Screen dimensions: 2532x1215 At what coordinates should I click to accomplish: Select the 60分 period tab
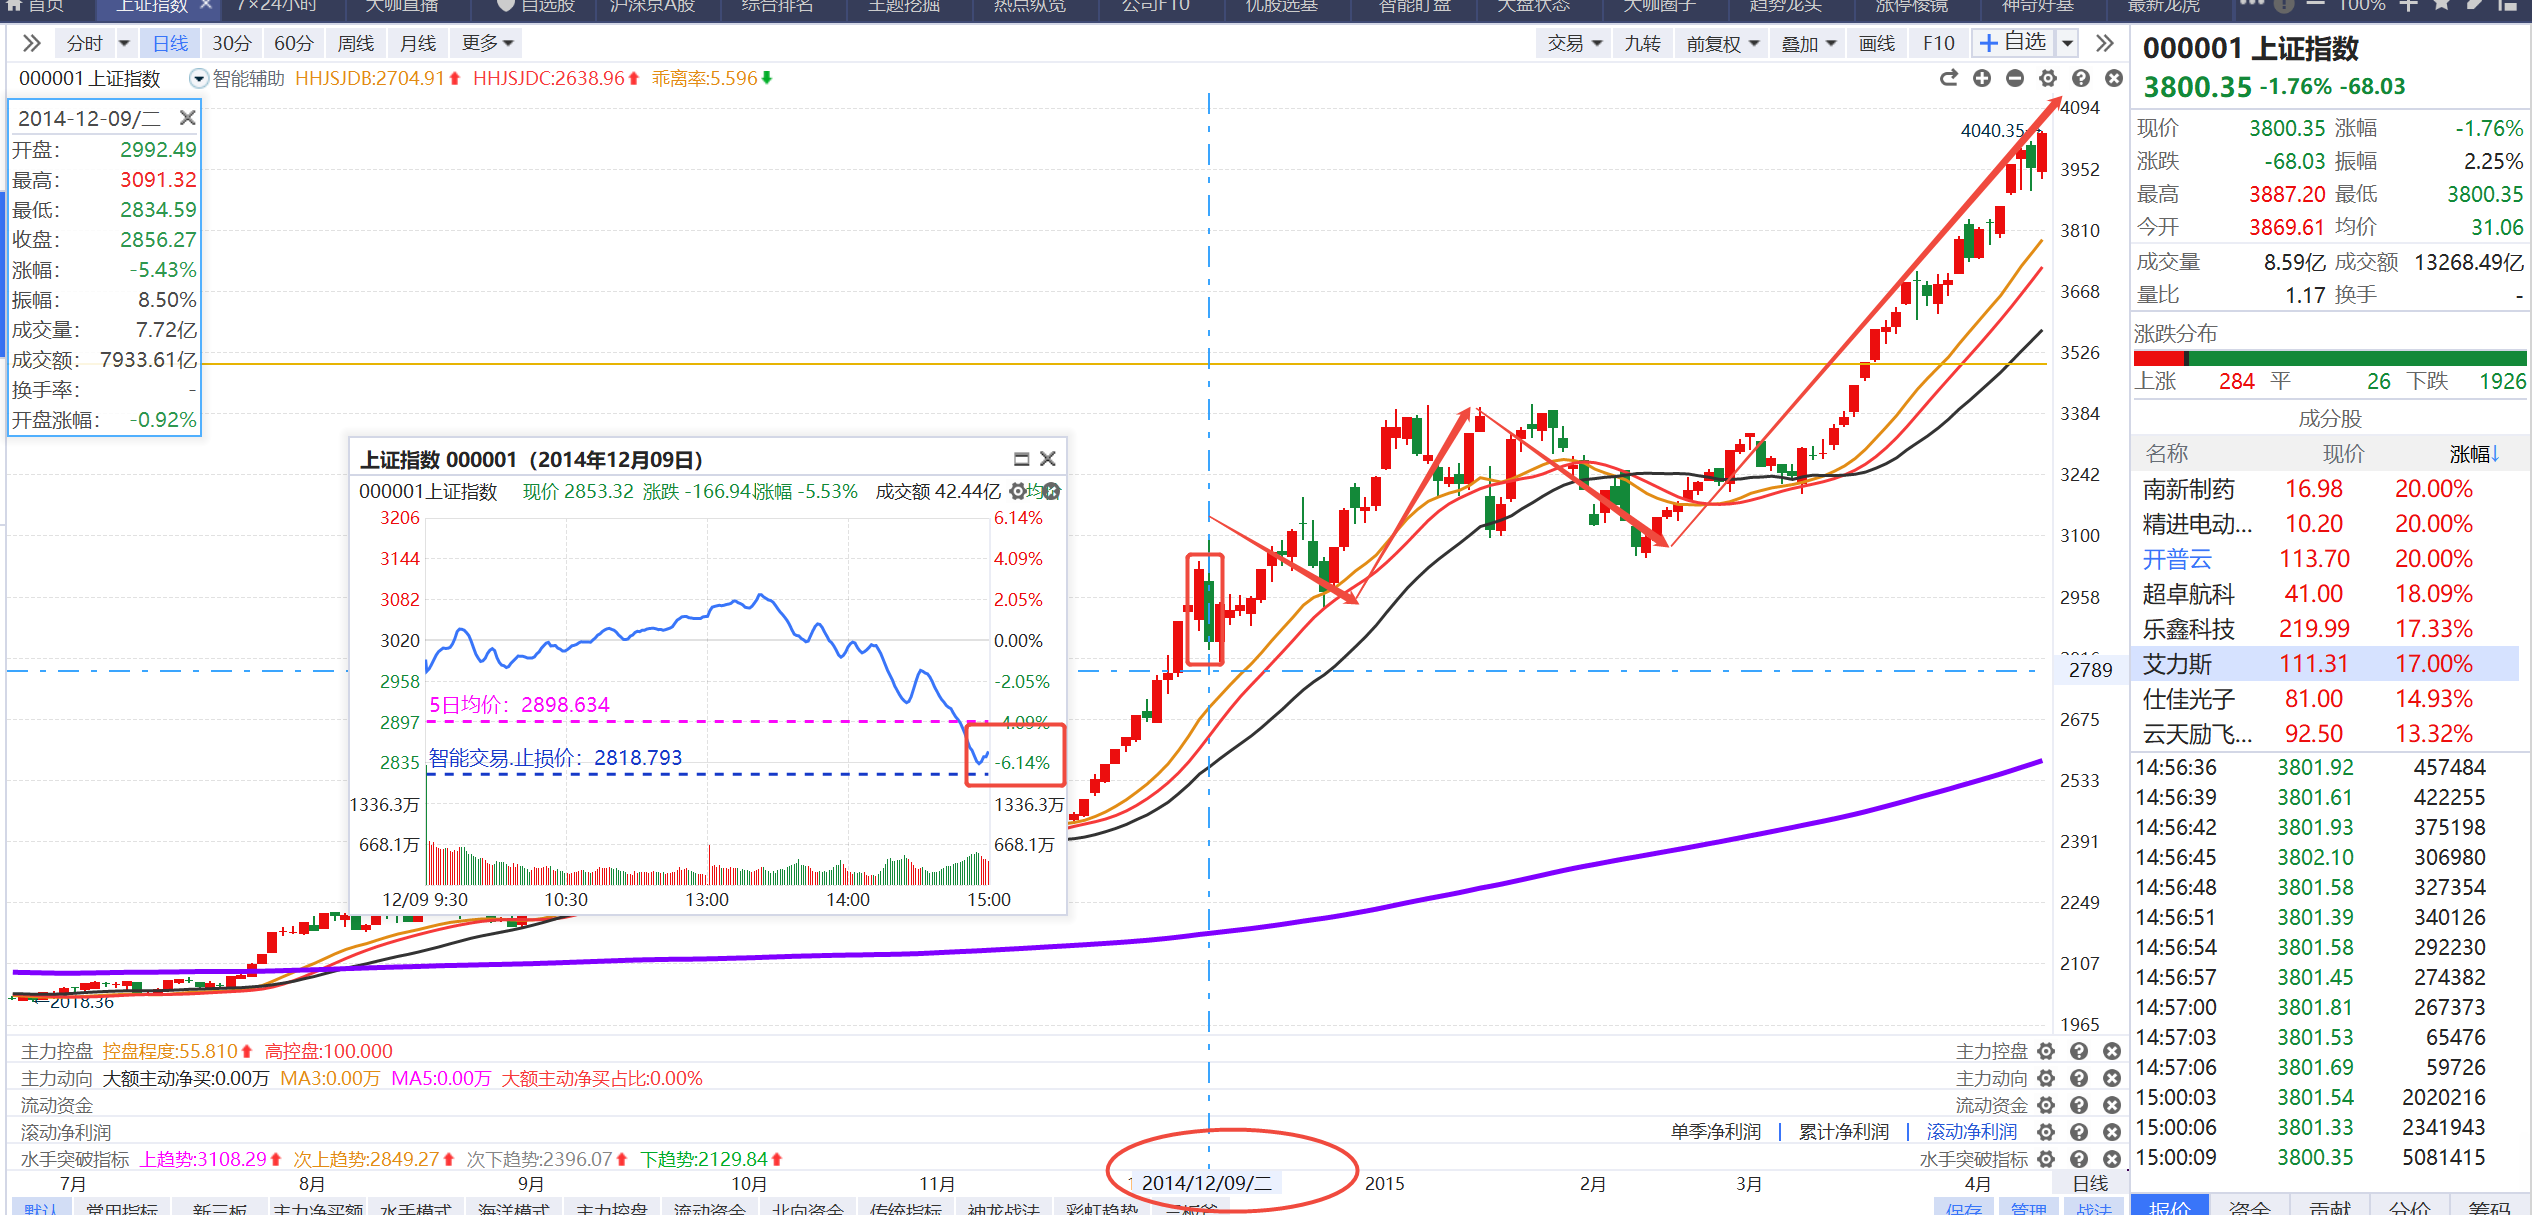coord(293,43)
